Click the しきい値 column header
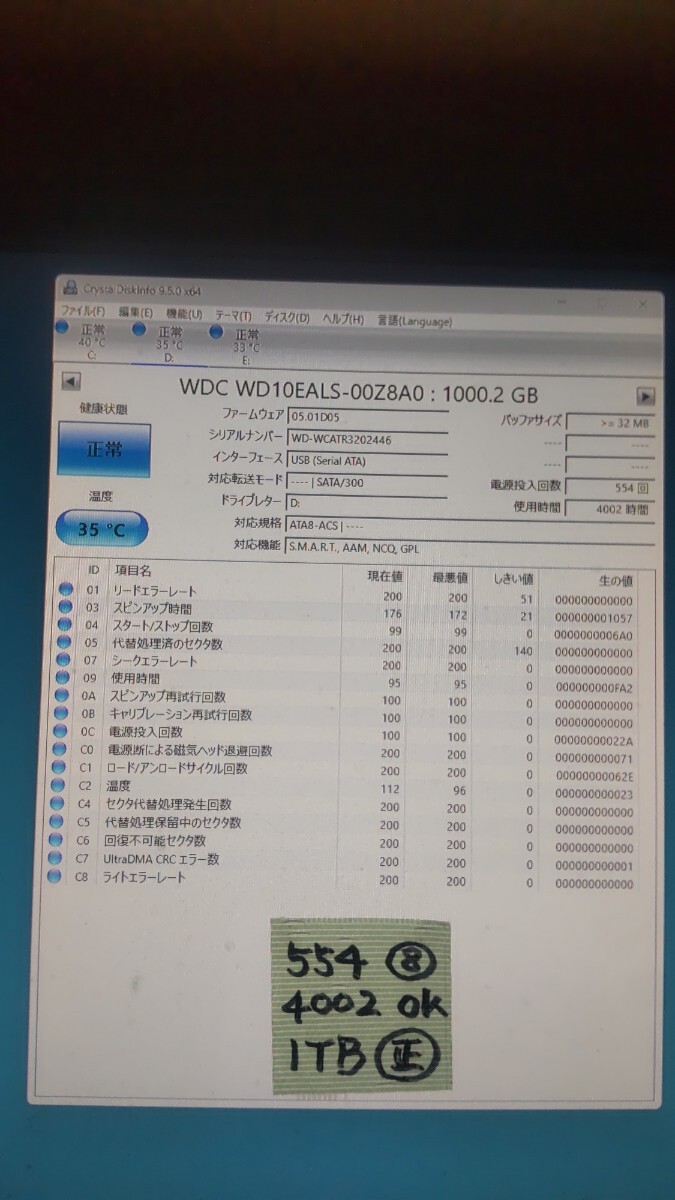This screenshot has width=675, height=1200. [x=514, y=579]
